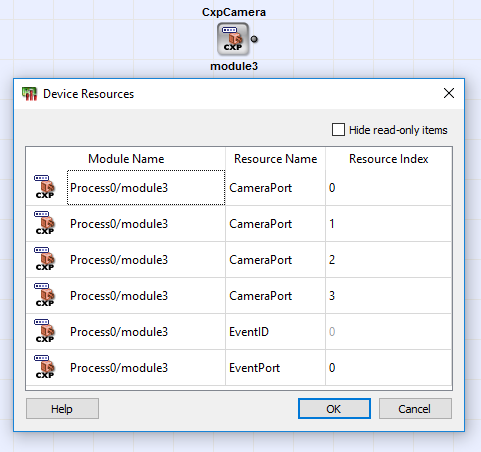Click CXP icon in CameraPort 2 row
The height and width of the screenshot is (452, 481).
pyautogui.click(x=44, y=259)
